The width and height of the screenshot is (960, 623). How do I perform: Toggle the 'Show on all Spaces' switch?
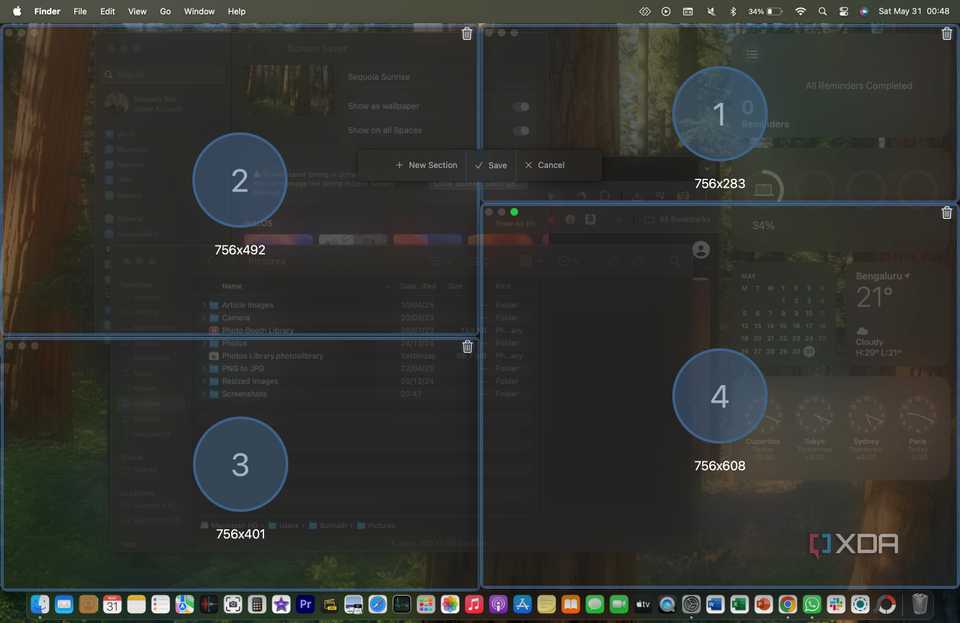pos(519,130)
